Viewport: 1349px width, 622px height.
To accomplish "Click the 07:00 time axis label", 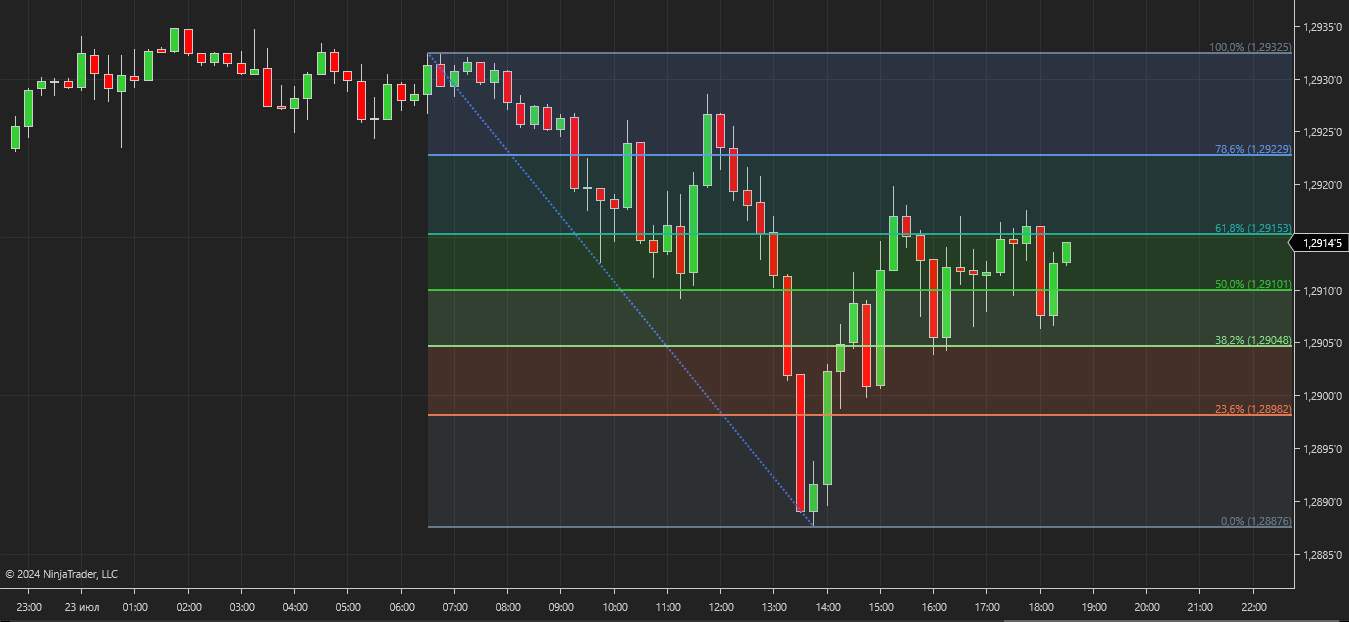I will pos(455,607).
